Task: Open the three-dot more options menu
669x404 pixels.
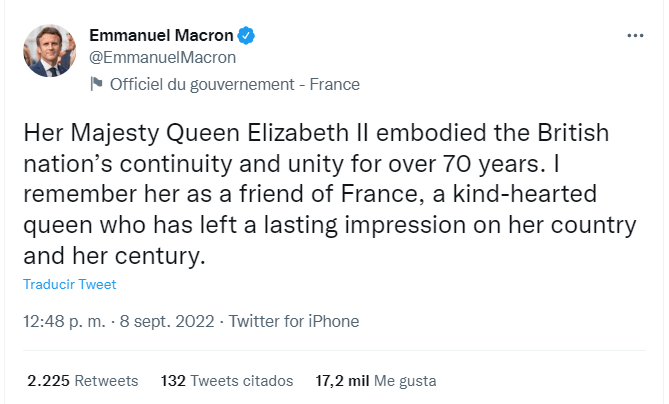Action: [x=635, y=35]
